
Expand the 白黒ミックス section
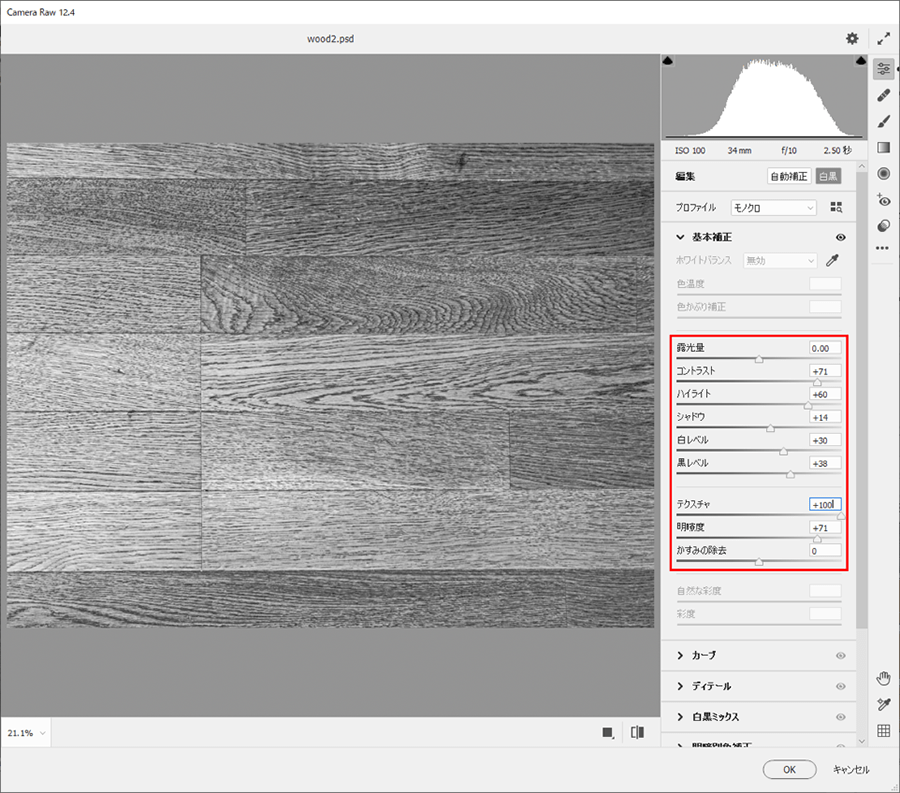click(680, 717)
